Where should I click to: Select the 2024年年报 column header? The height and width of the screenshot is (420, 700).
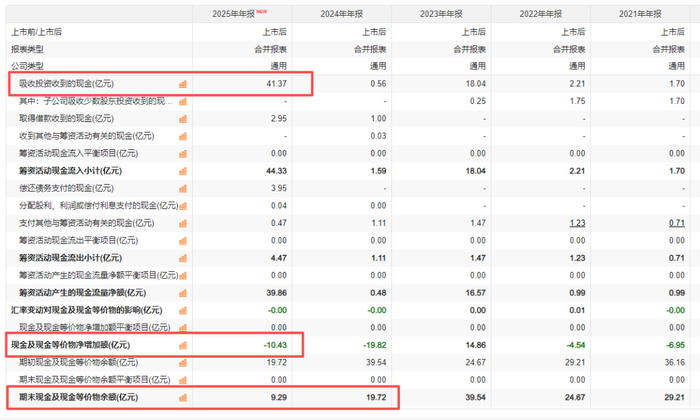(x=342, y=14)
